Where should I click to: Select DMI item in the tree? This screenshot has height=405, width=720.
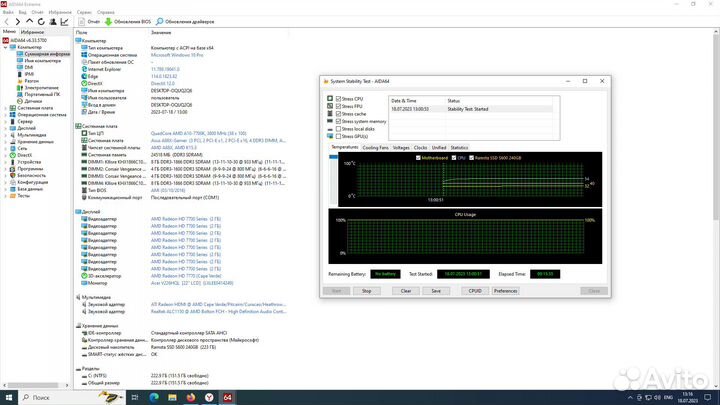(x=28, y=67)
